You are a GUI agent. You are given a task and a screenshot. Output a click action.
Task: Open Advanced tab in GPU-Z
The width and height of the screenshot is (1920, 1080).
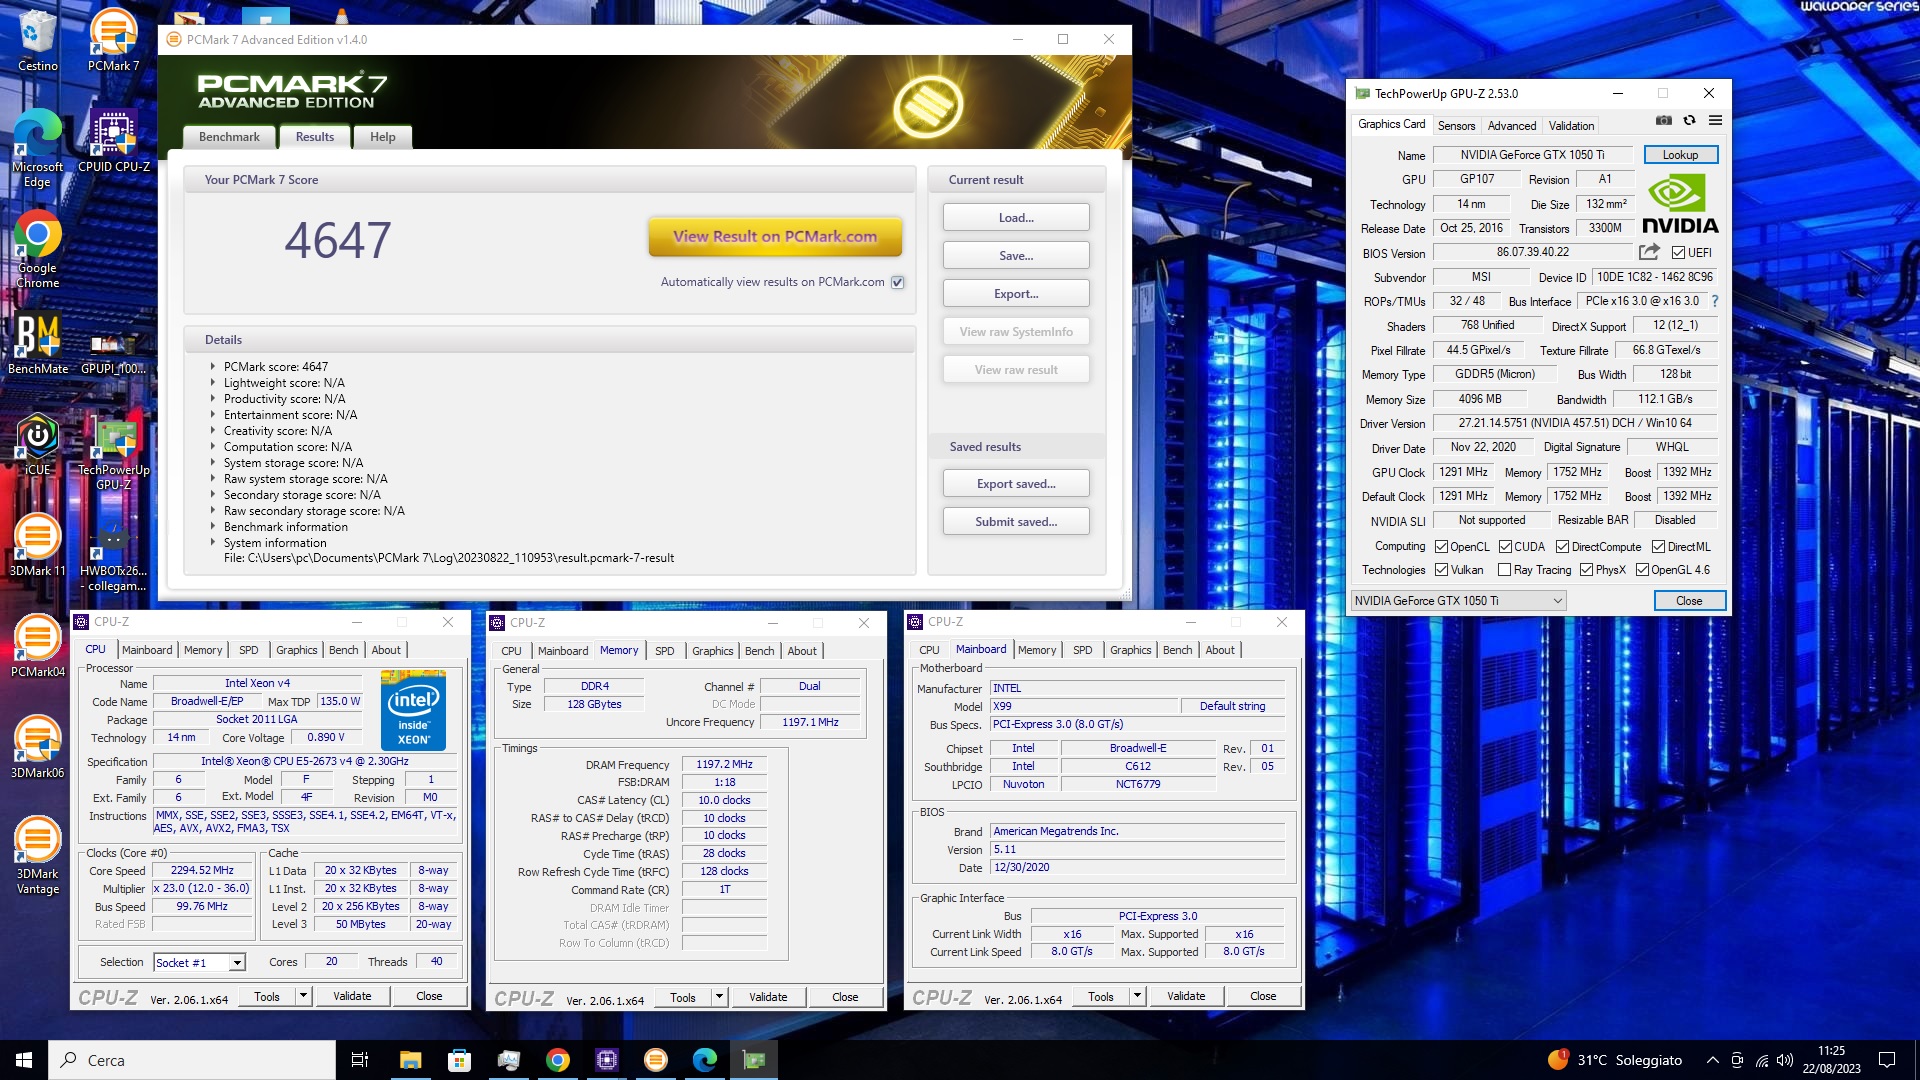point(1511,126)
